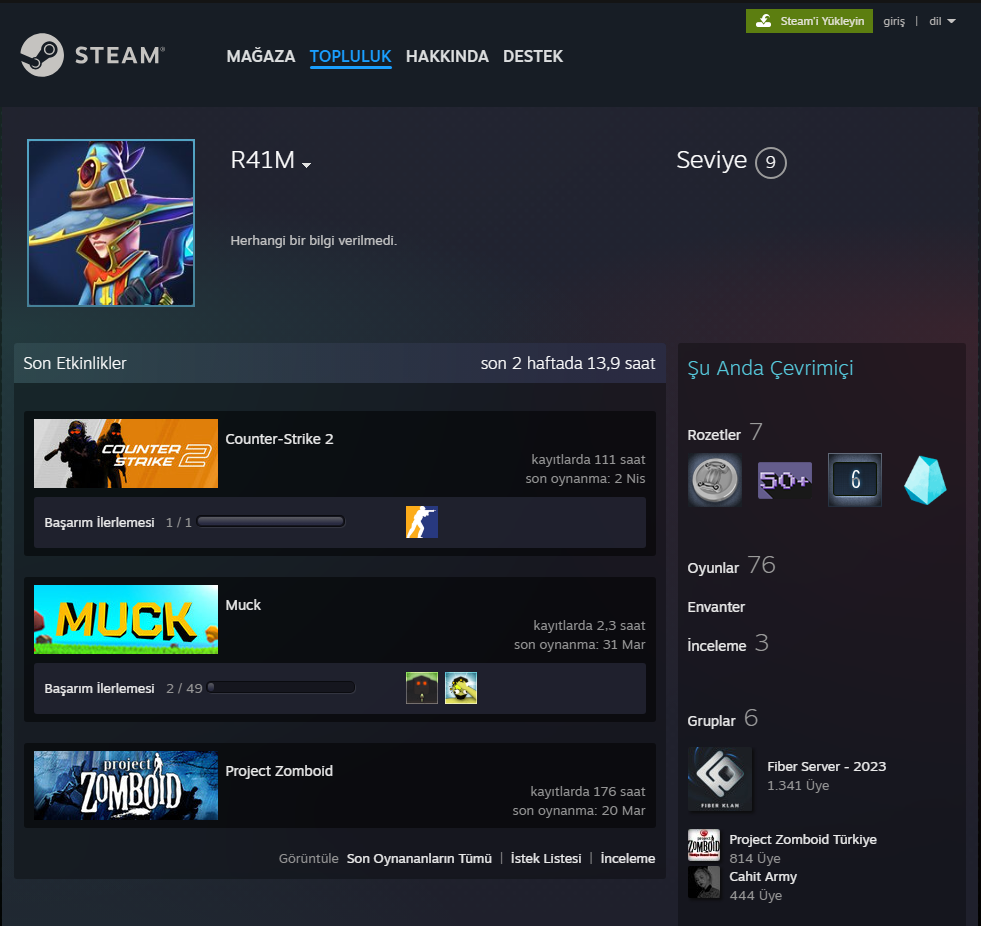The width and height of the screenshot is (981, 926).
Task: View the first dark Muck achievement icon
Action: click(422, 688)
